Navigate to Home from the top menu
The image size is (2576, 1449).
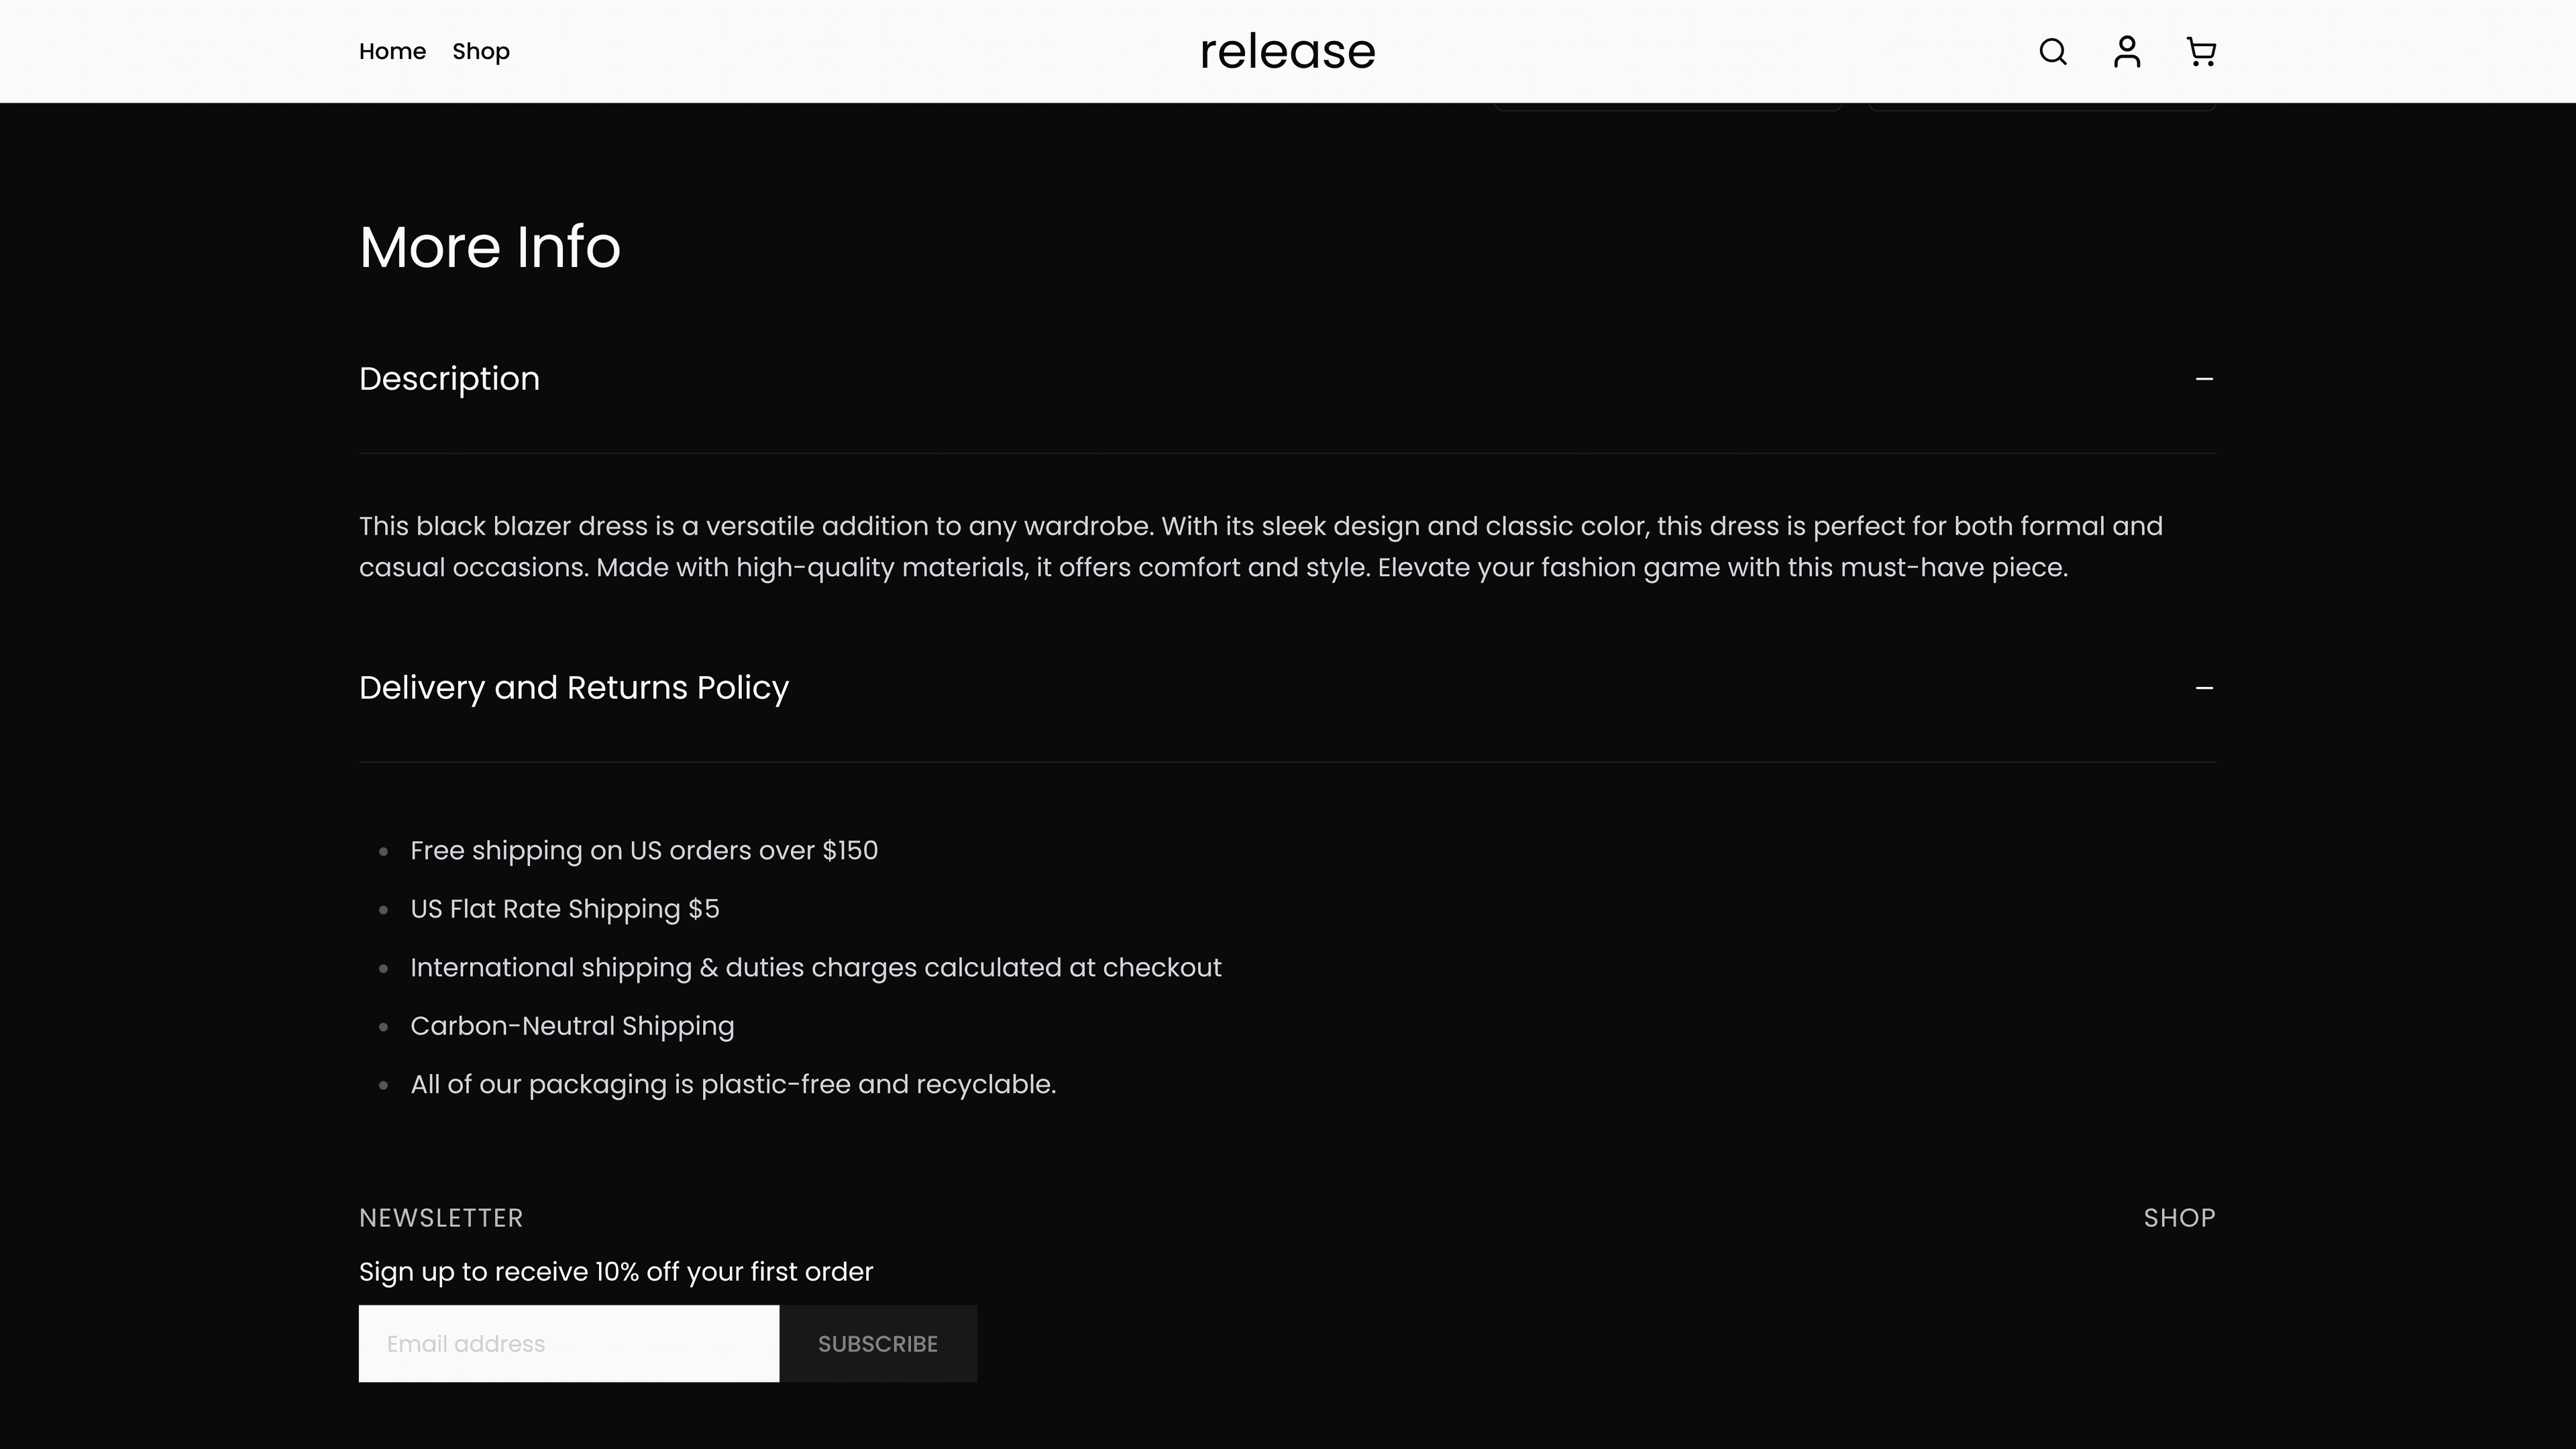(x=392, y=51)
